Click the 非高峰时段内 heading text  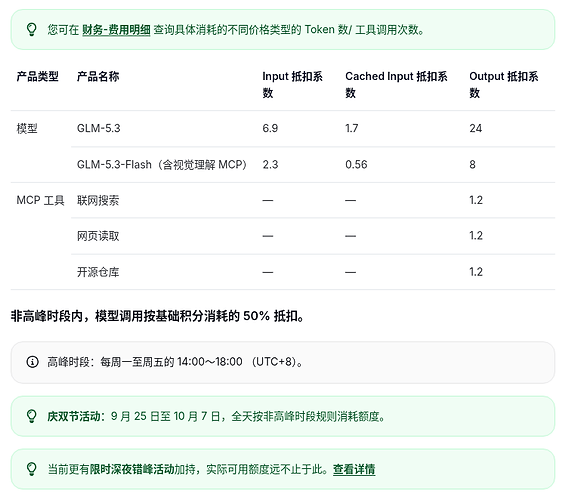(158, 316)
